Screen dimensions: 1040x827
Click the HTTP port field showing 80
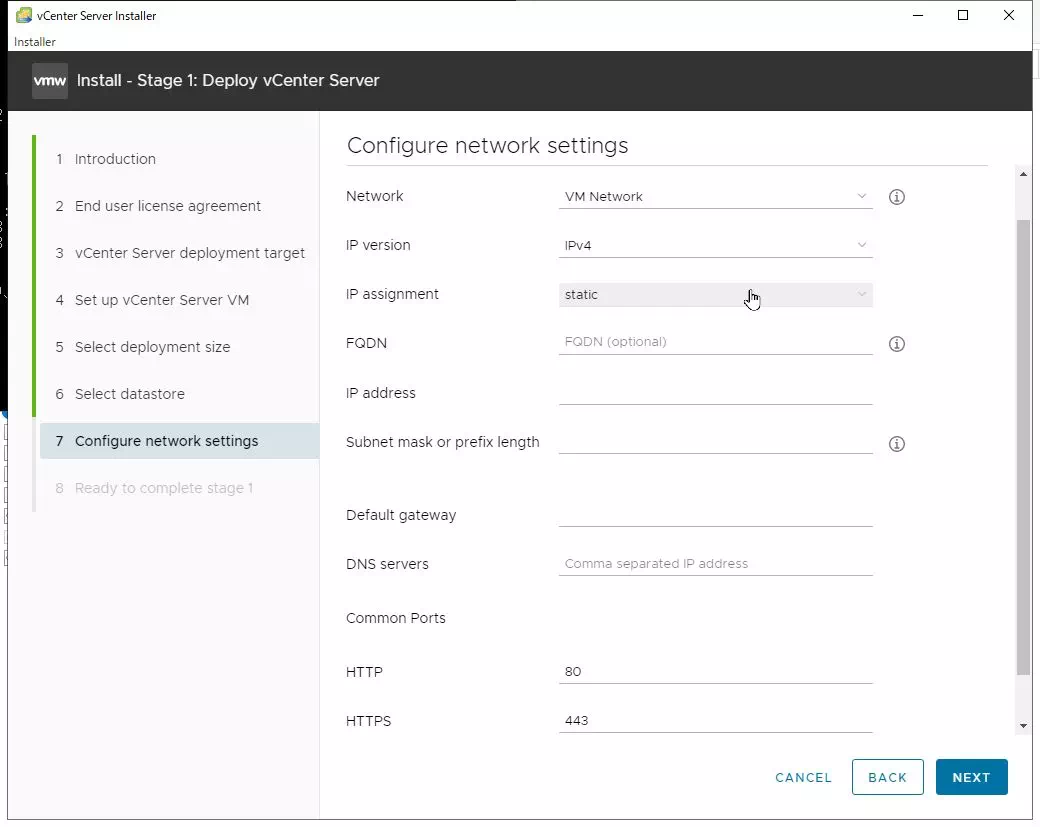715,672
